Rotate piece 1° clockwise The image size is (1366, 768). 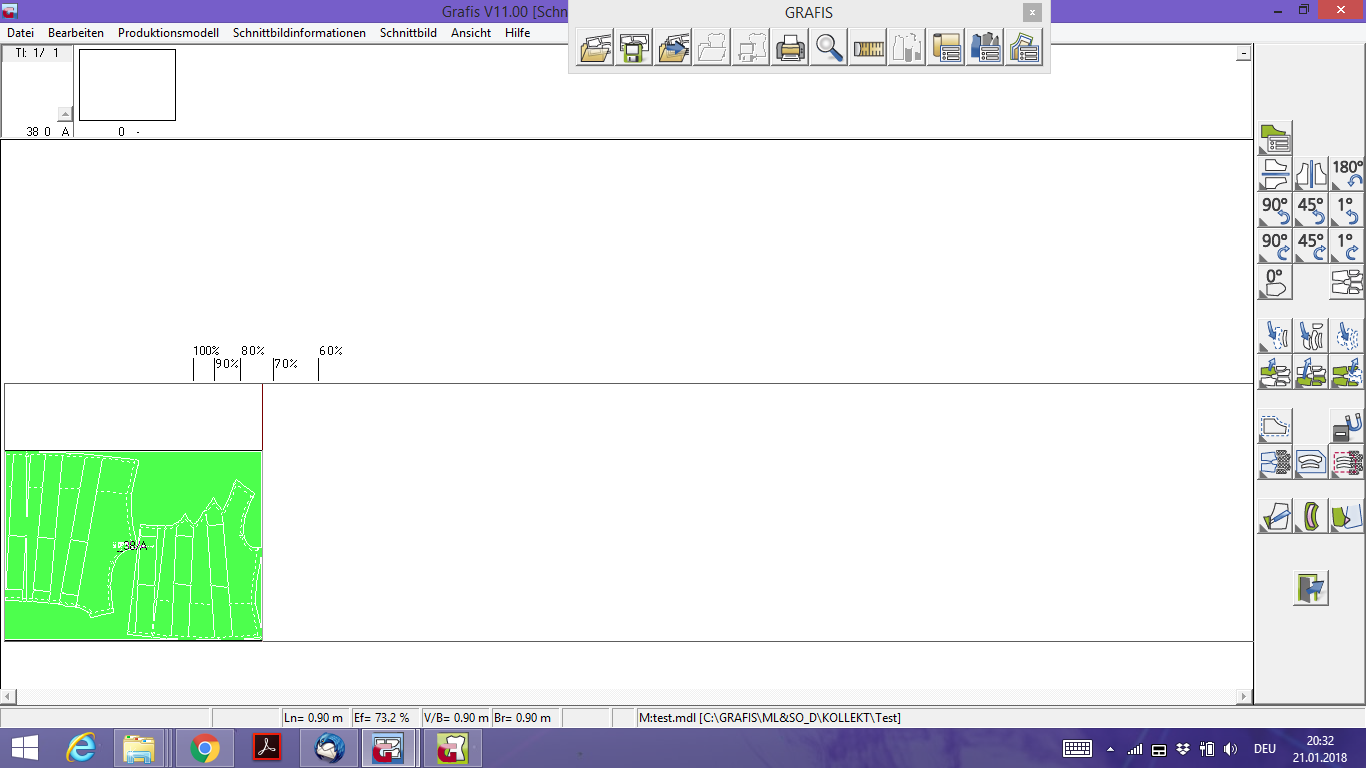[x=1347, y=246]
